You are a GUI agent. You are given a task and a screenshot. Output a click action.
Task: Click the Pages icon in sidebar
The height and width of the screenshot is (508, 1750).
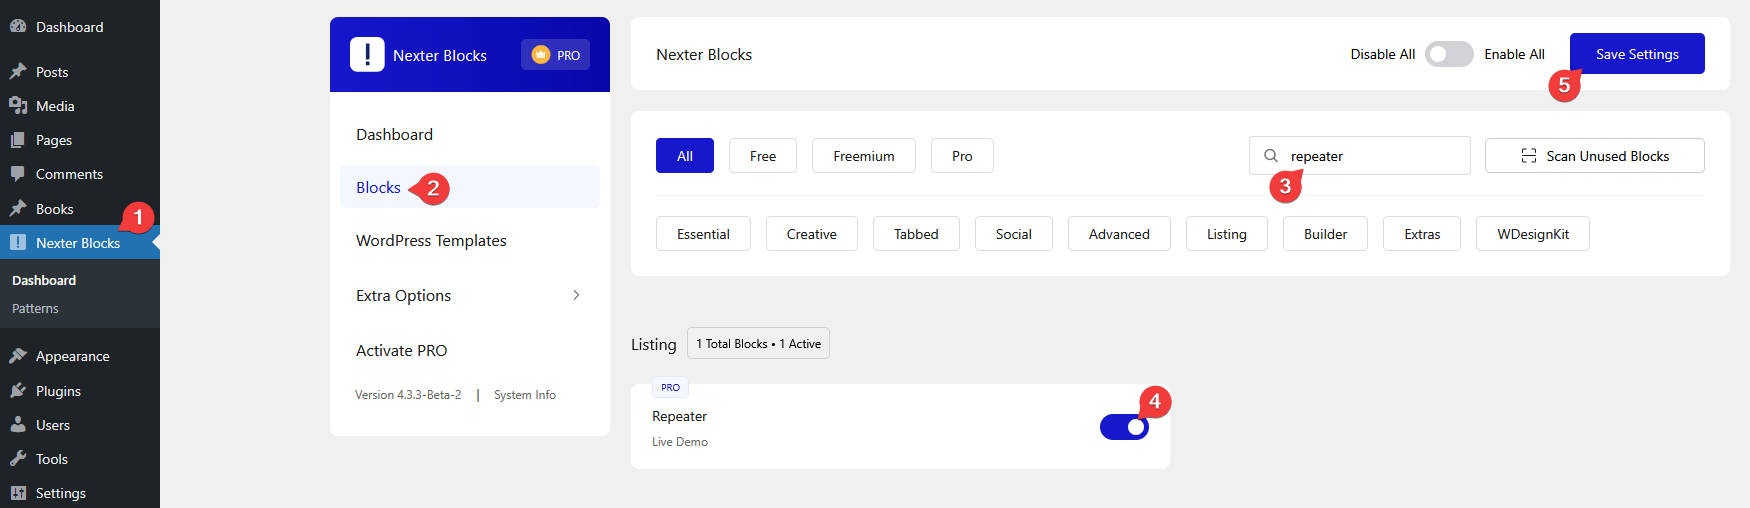tap(18, 140)
